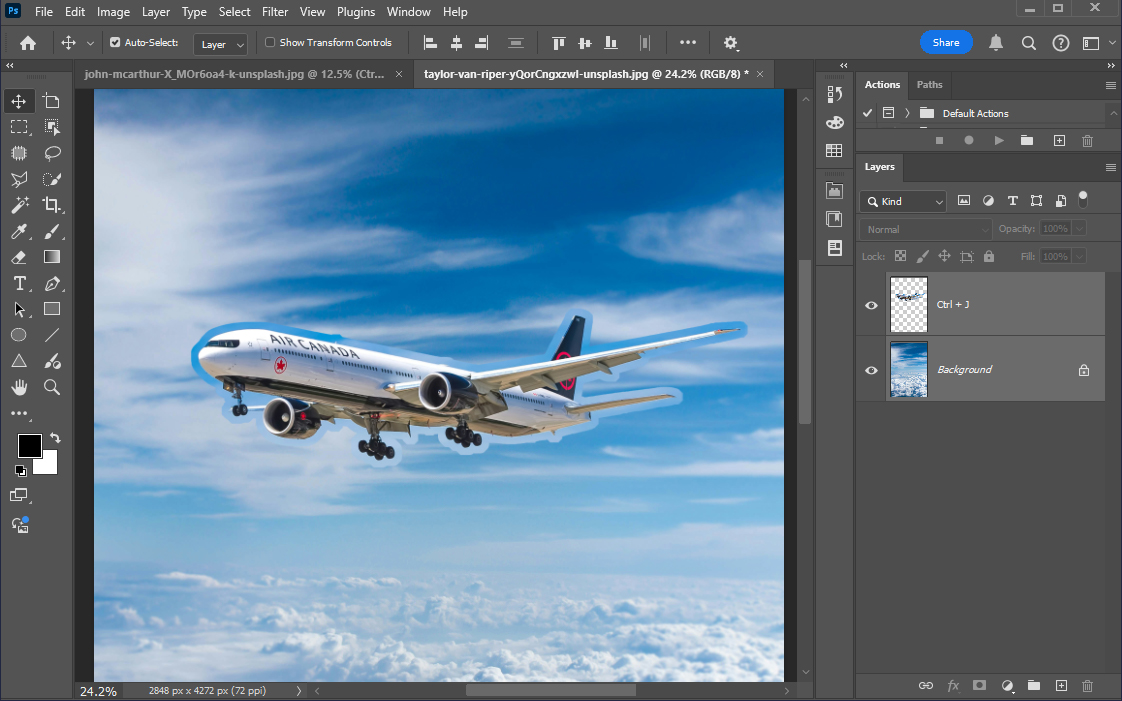Play the selected action
The height and width of the screenshot is (701, 1122).
point(999,140)
